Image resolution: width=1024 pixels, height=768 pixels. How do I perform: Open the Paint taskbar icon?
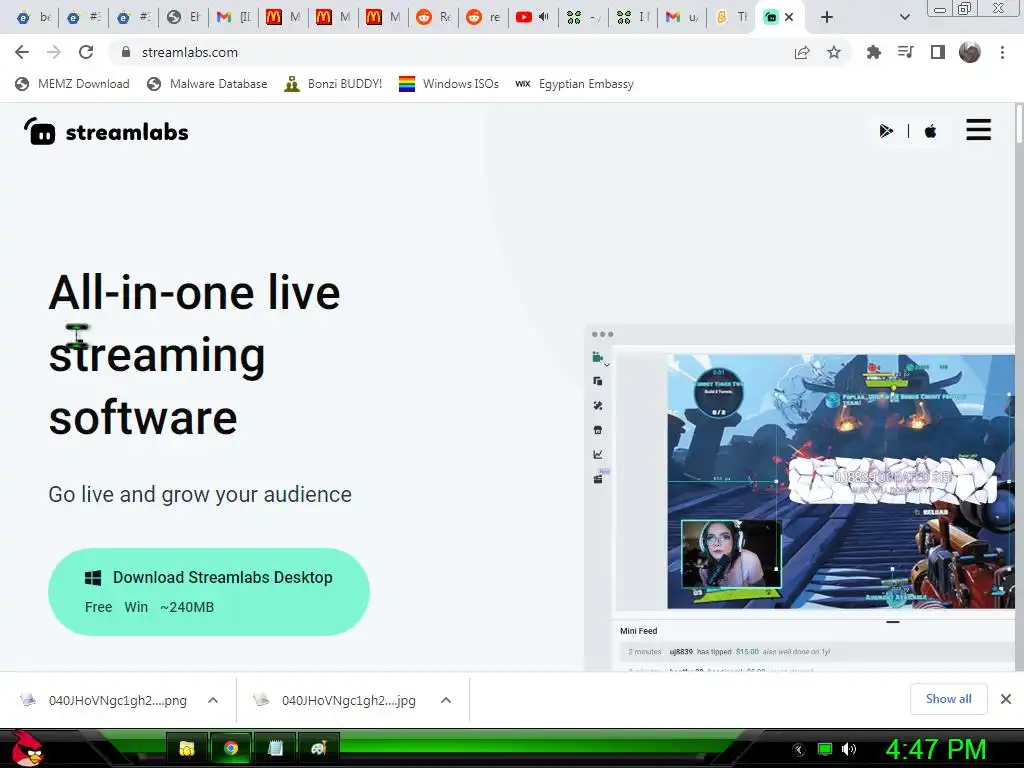coord(319,748)
